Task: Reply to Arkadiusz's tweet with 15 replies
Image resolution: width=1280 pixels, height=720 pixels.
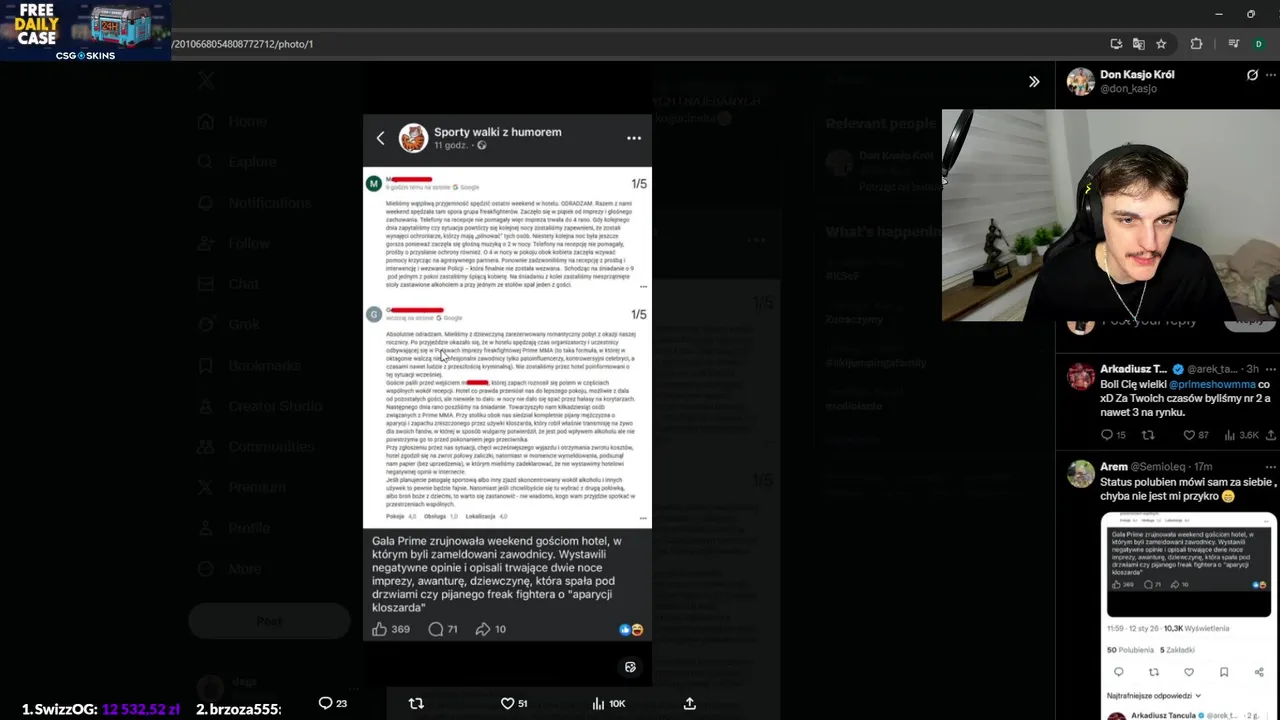Action: [x=1113, y=435]
